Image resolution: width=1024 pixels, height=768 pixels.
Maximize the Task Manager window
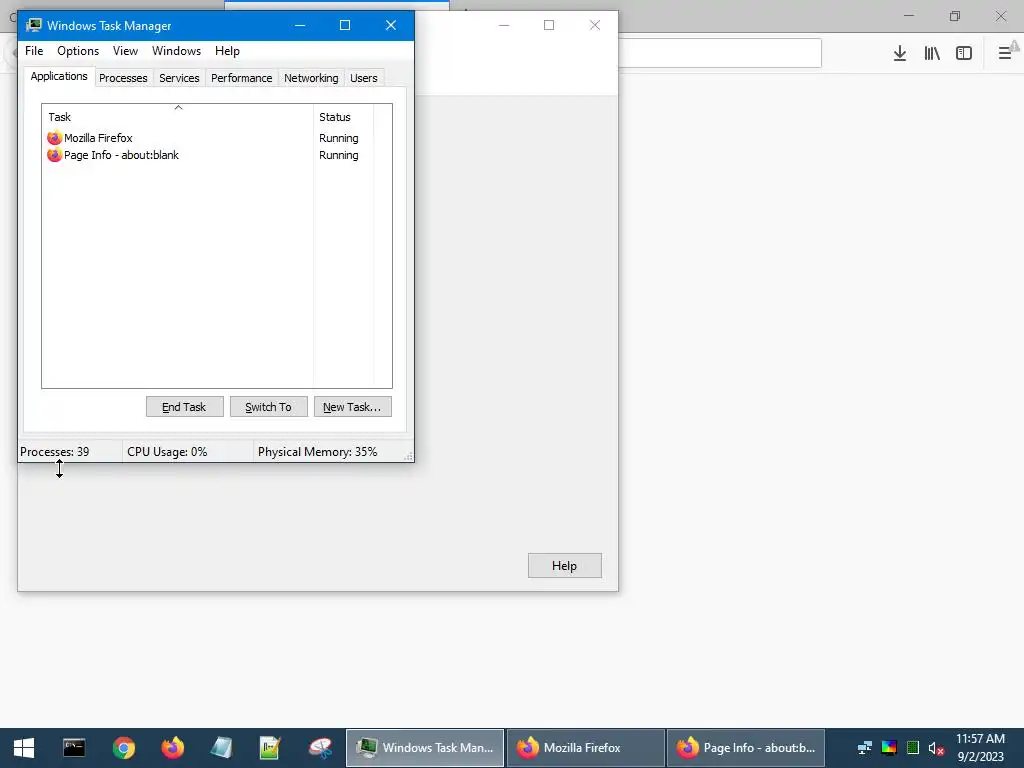point(345,25)
